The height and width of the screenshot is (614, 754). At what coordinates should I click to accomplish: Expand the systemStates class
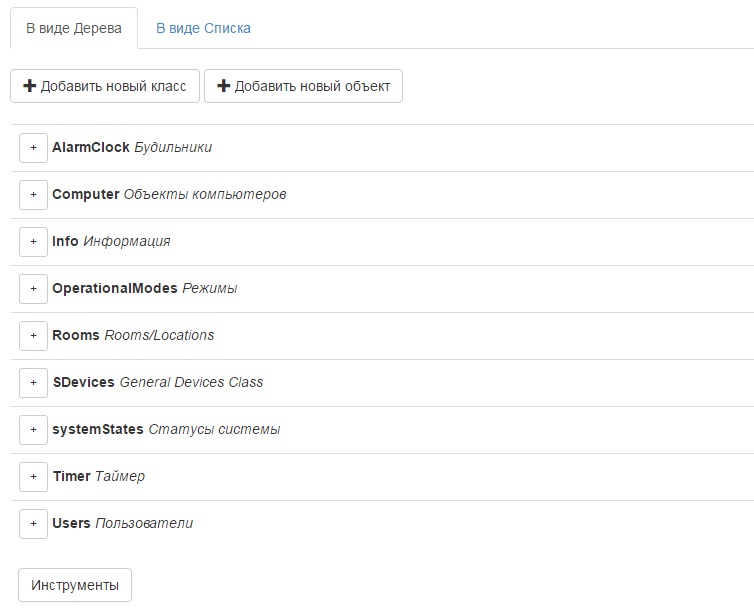coord(33,429)
